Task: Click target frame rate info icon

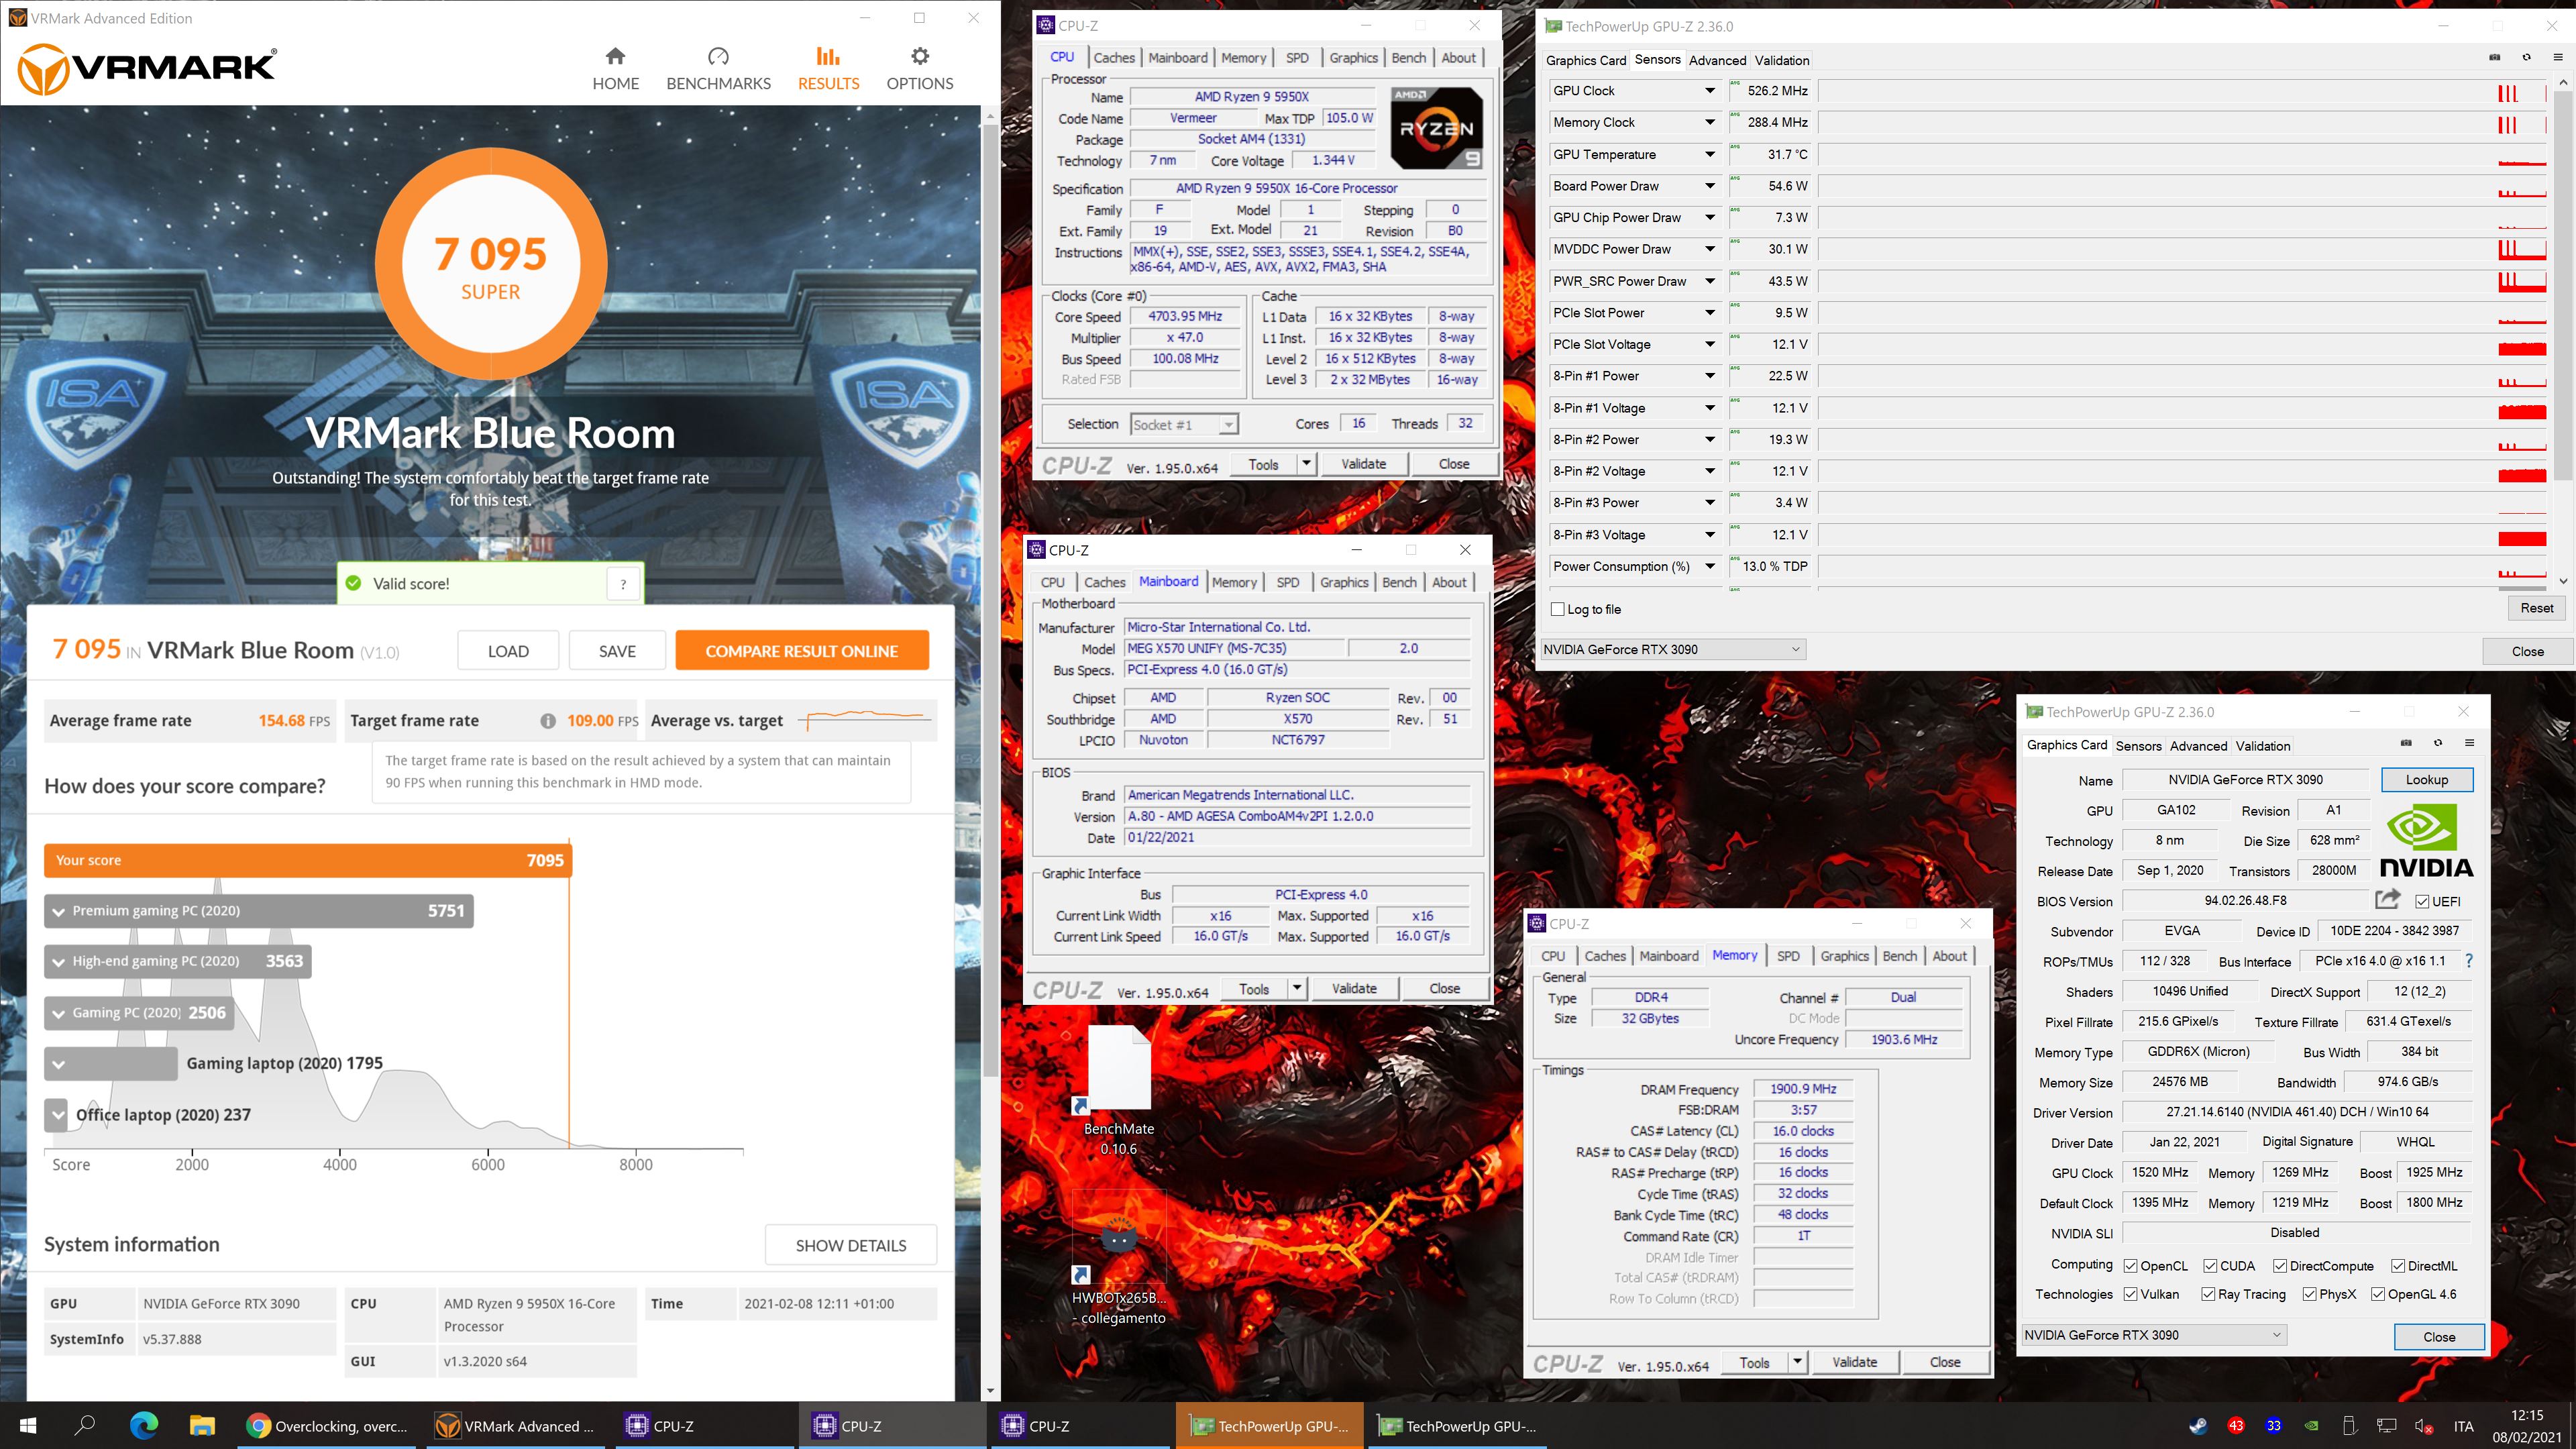Action: pyautogui.click(x=548, y=721)
